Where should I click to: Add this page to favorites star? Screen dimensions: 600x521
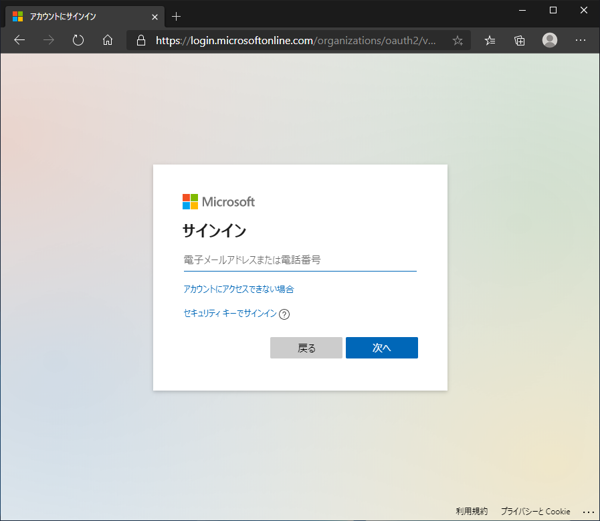457,40
